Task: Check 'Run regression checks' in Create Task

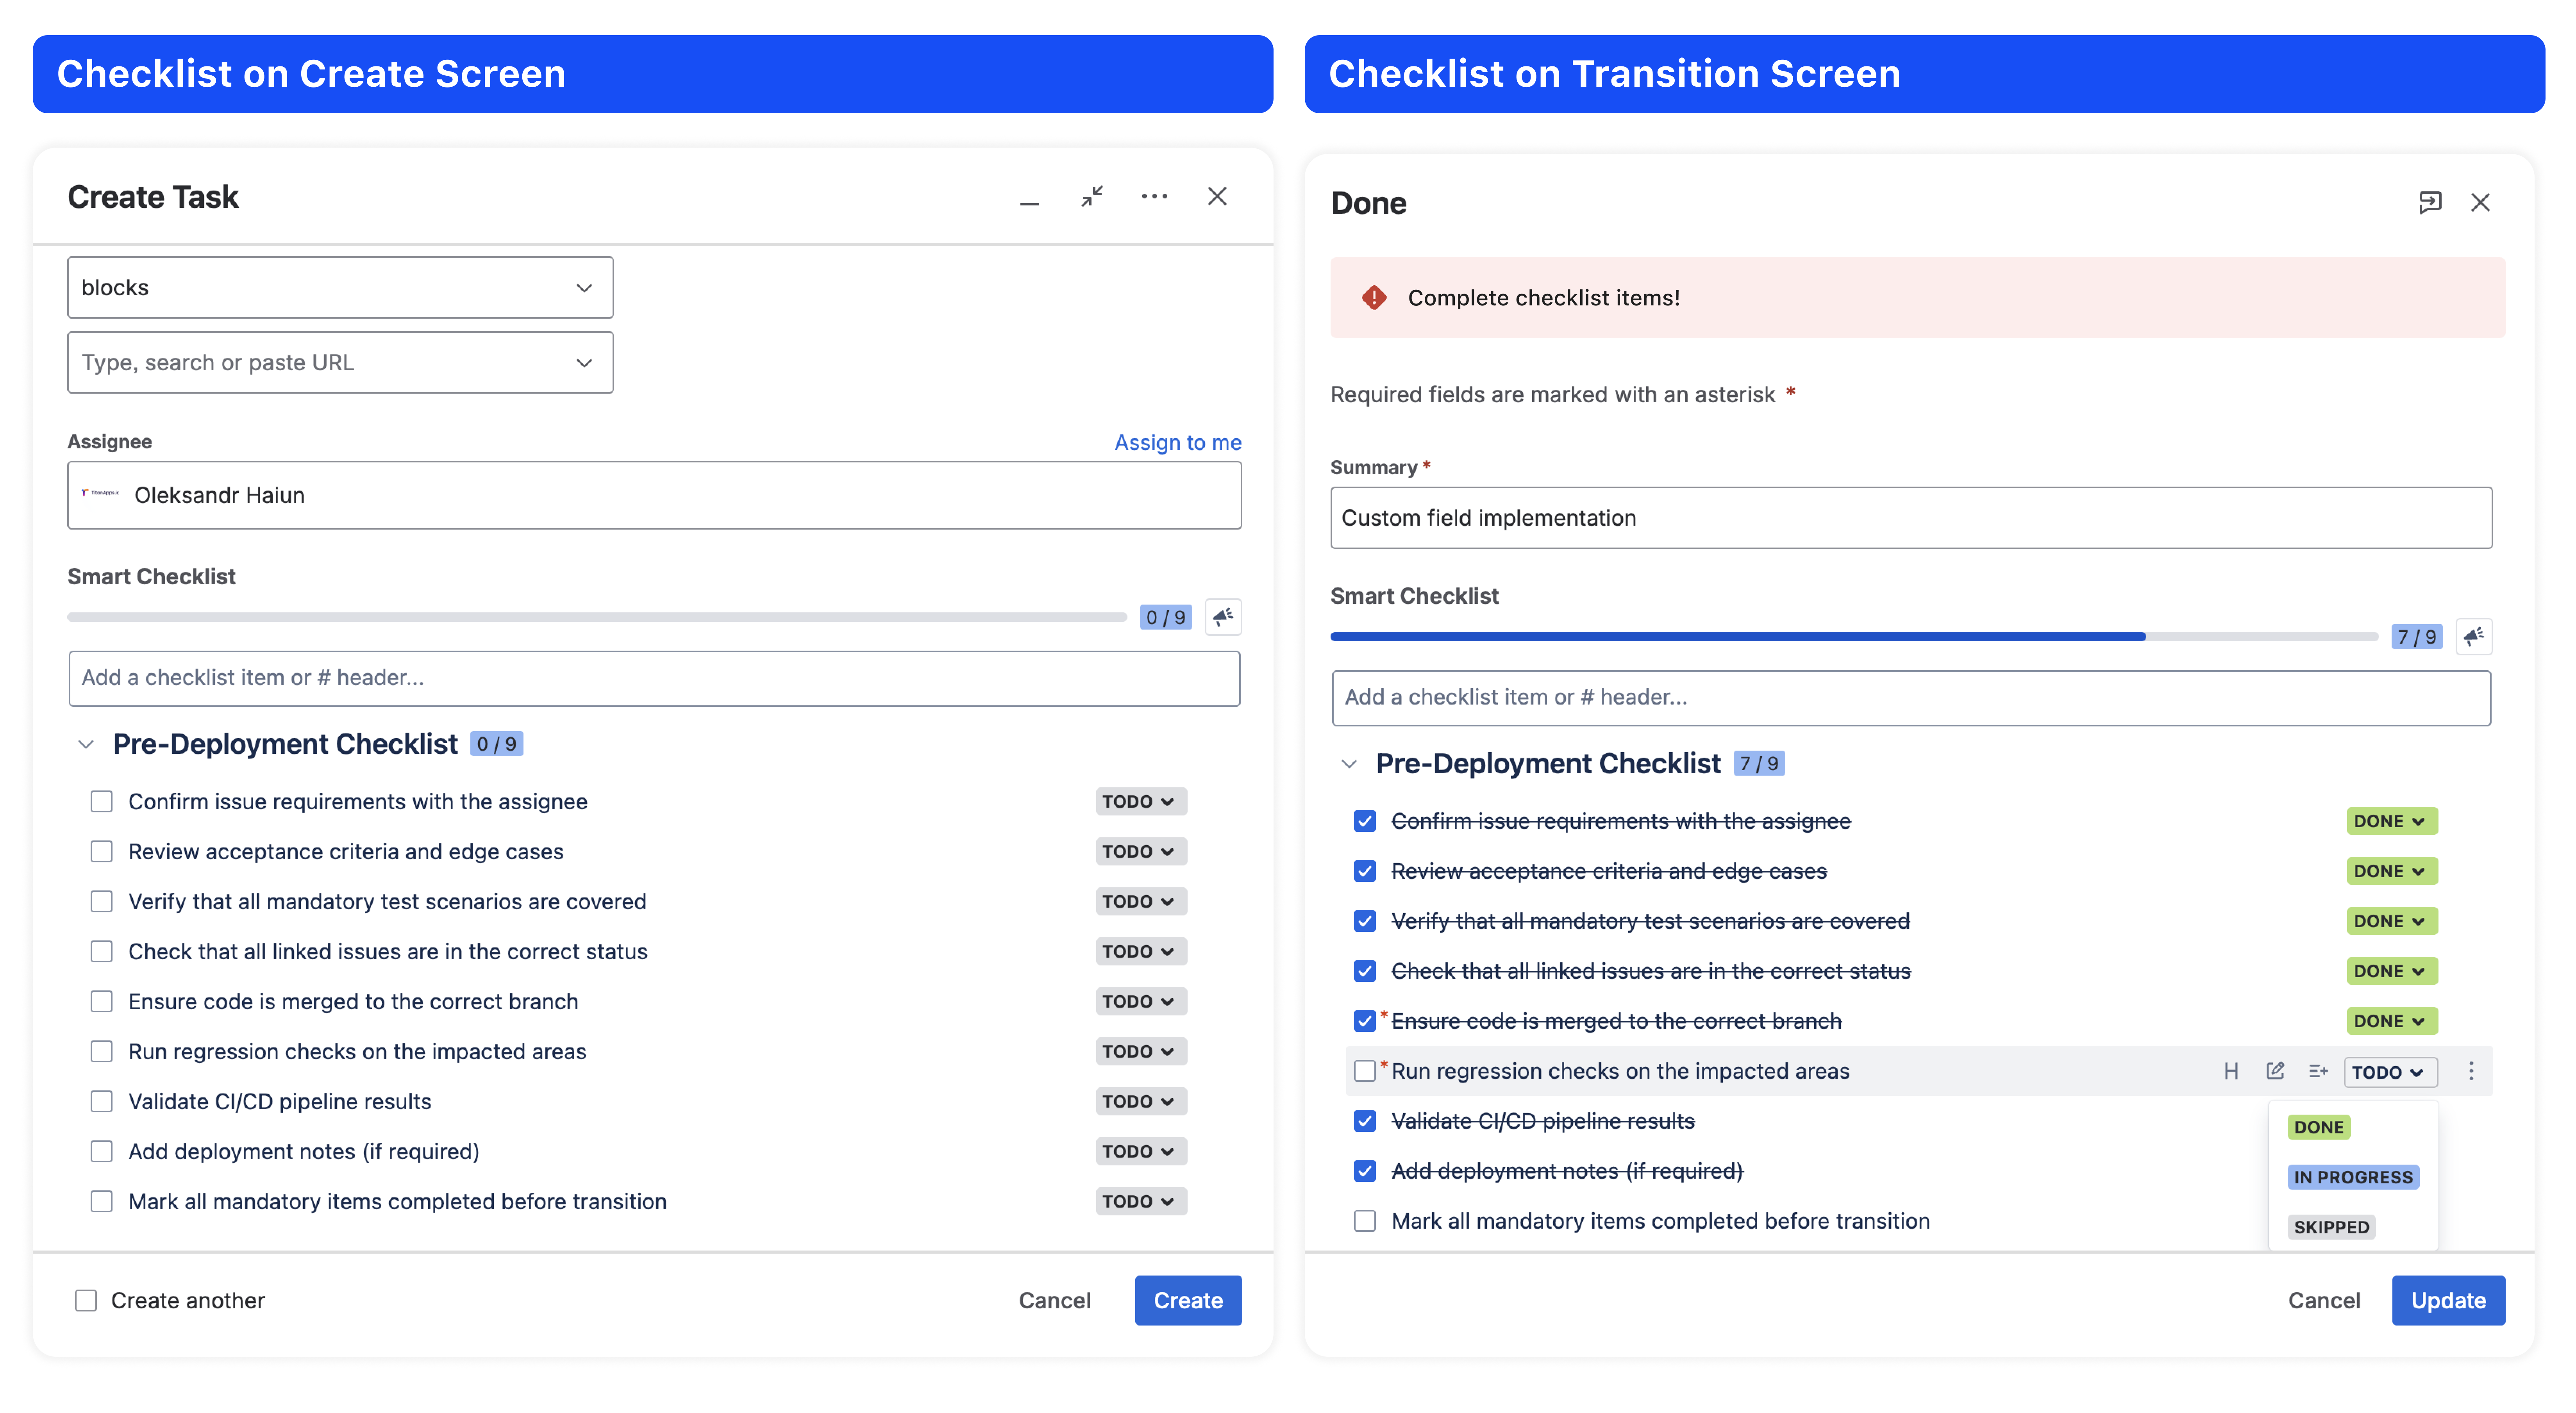Action: pyautogui.click(x=101, y=1051)
